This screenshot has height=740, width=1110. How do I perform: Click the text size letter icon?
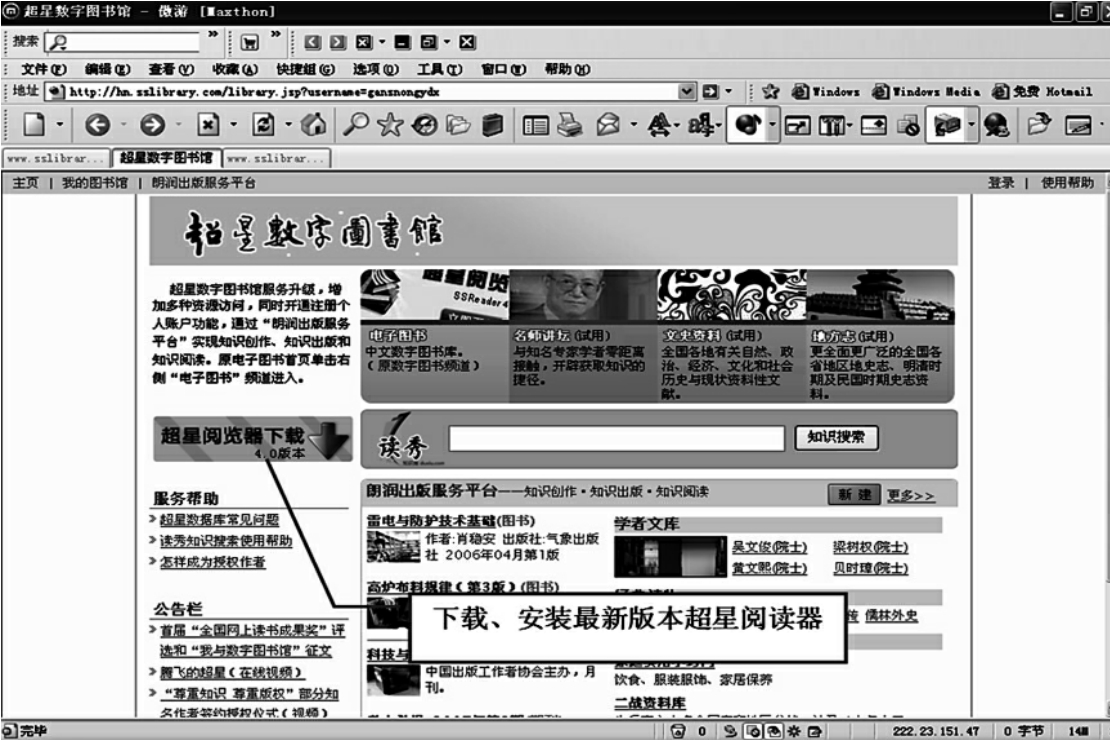click(x=659, y=125)
